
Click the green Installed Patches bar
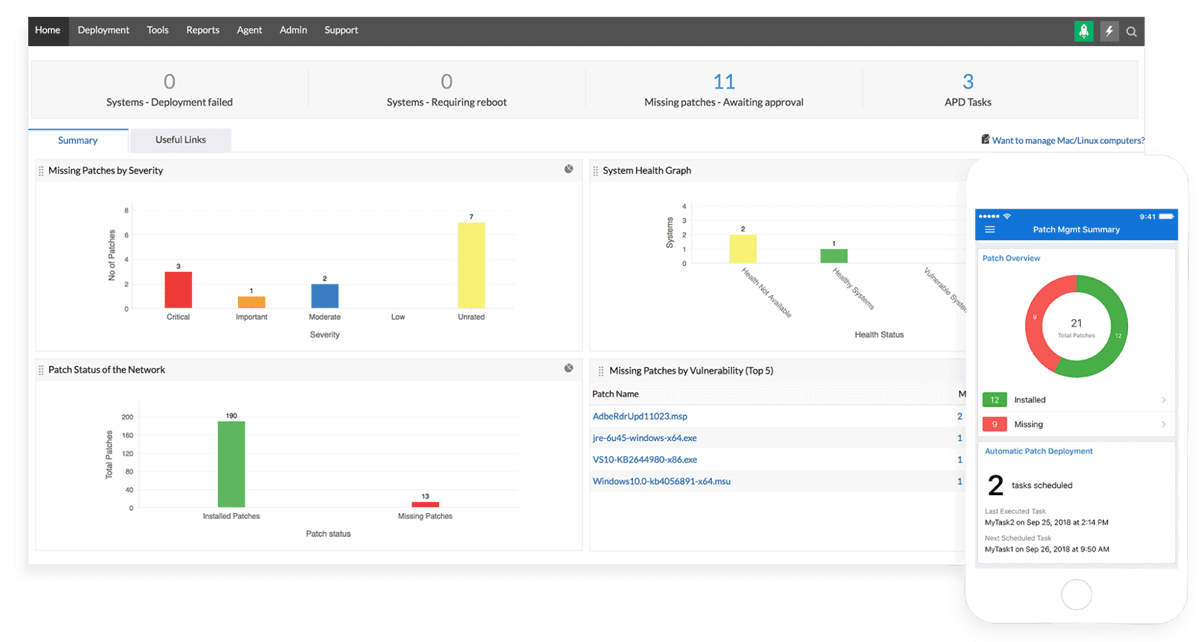231,464
